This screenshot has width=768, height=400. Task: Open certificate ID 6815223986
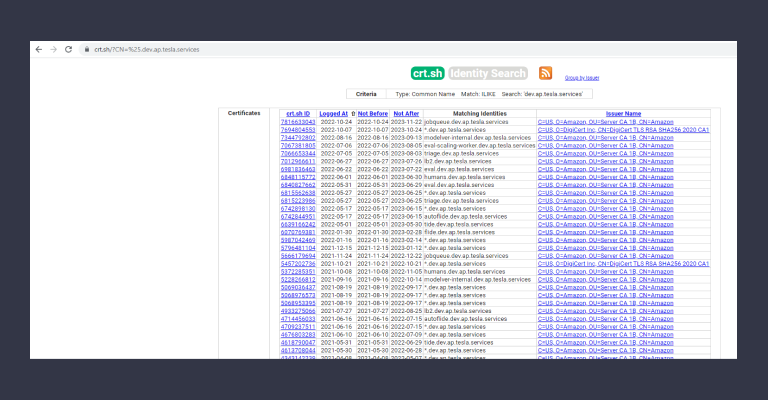[x=298, y=201]
